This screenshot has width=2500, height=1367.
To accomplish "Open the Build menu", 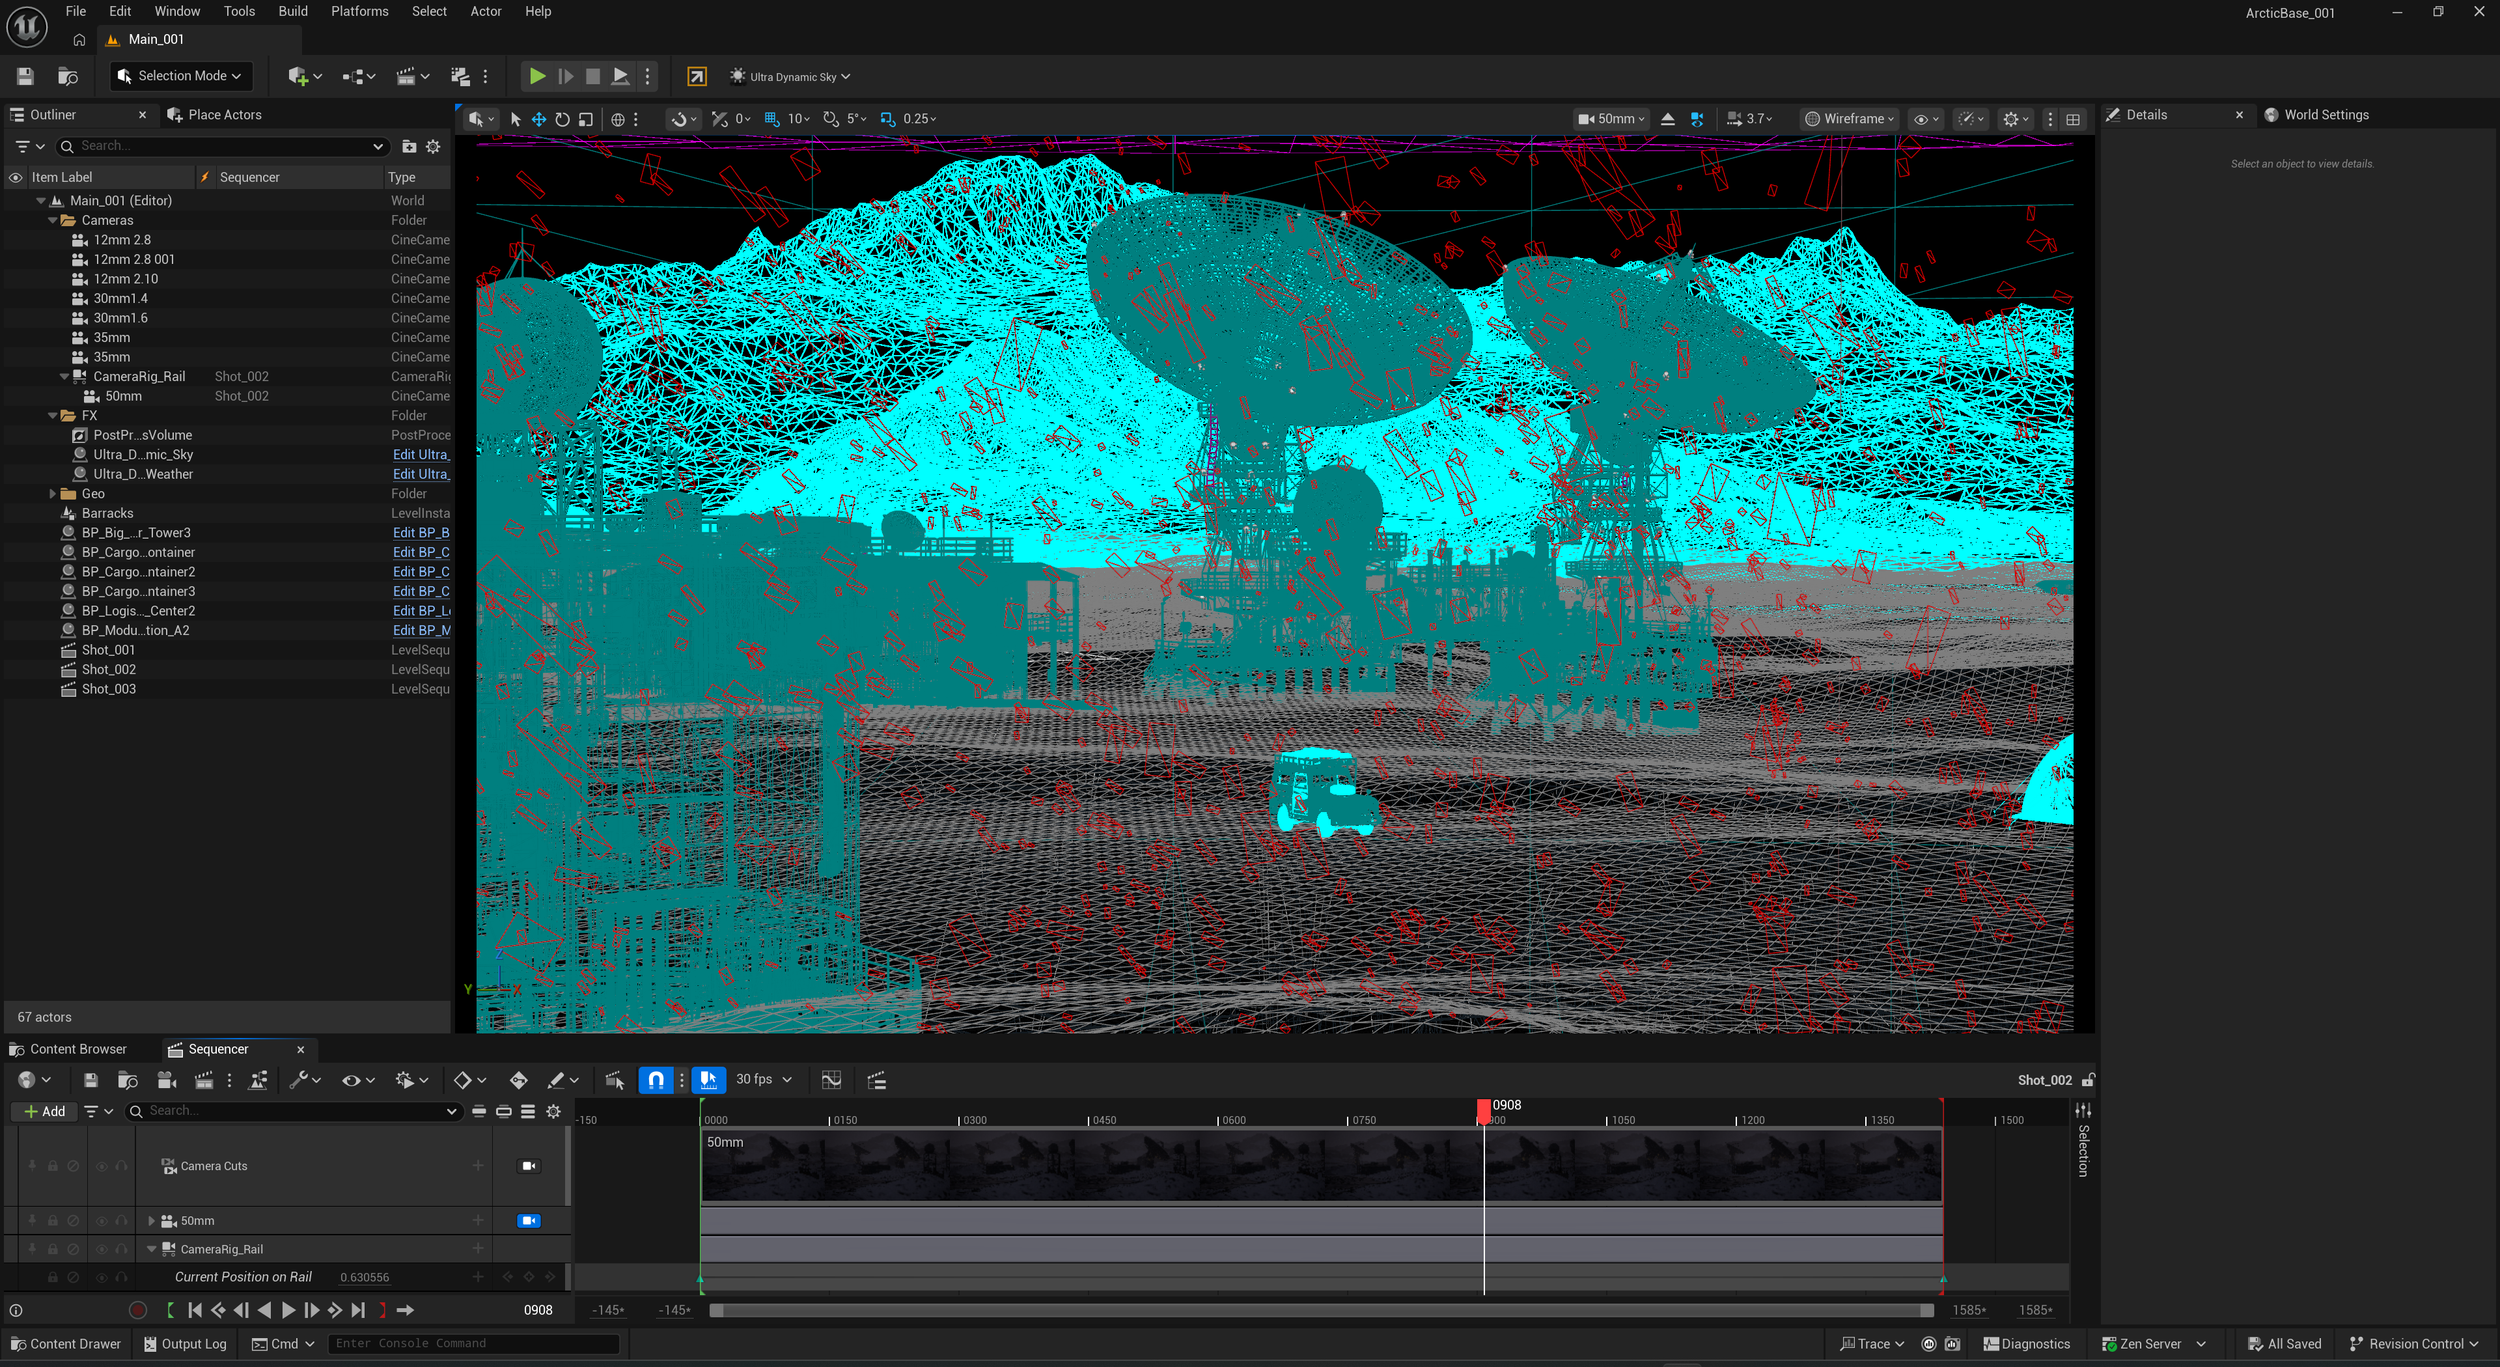I will point(293,12).
